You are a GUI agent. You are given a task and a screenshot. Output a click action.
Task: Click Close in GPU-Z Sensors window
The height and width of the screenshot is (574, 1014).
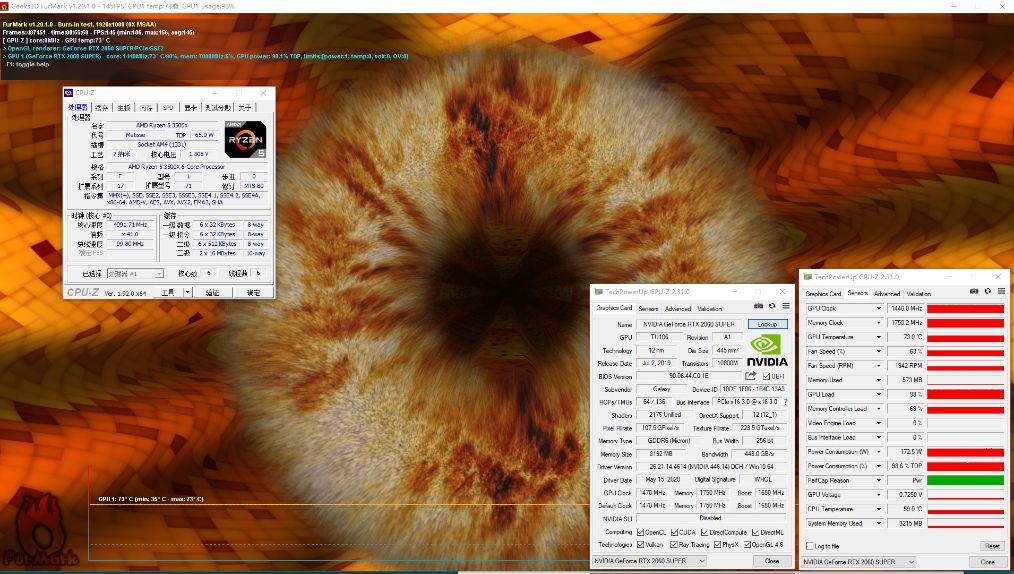[x=987, y=562]
